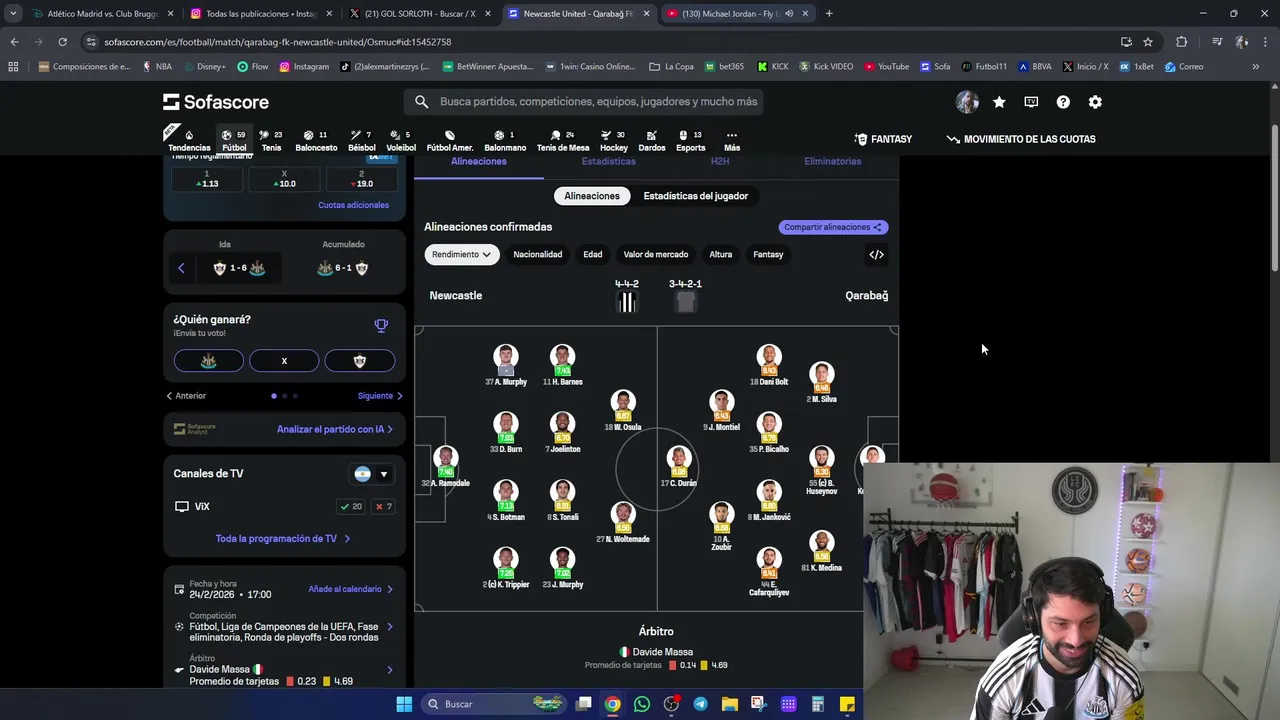The height and width of the screenshot is (720, 1280).
Task: Open Cuotas adicionales link
Action: pos(353,205)
